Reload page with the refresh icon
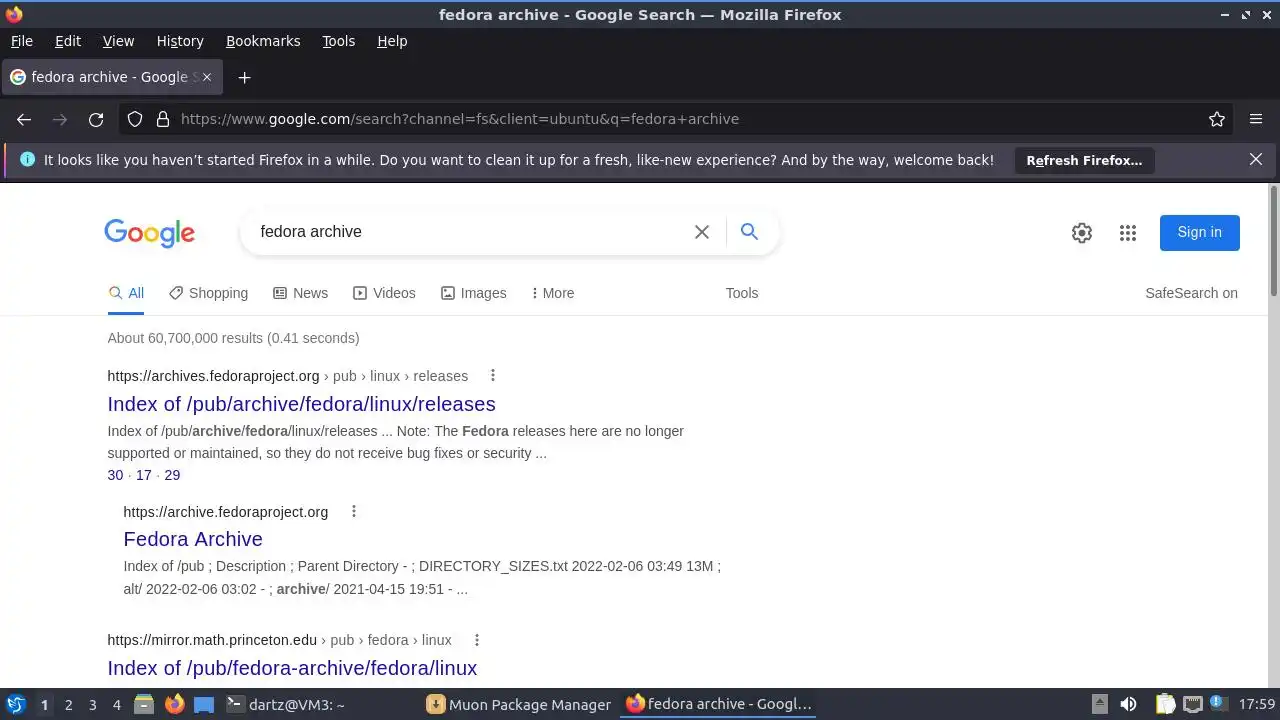1280x720 pixels. 96,119
